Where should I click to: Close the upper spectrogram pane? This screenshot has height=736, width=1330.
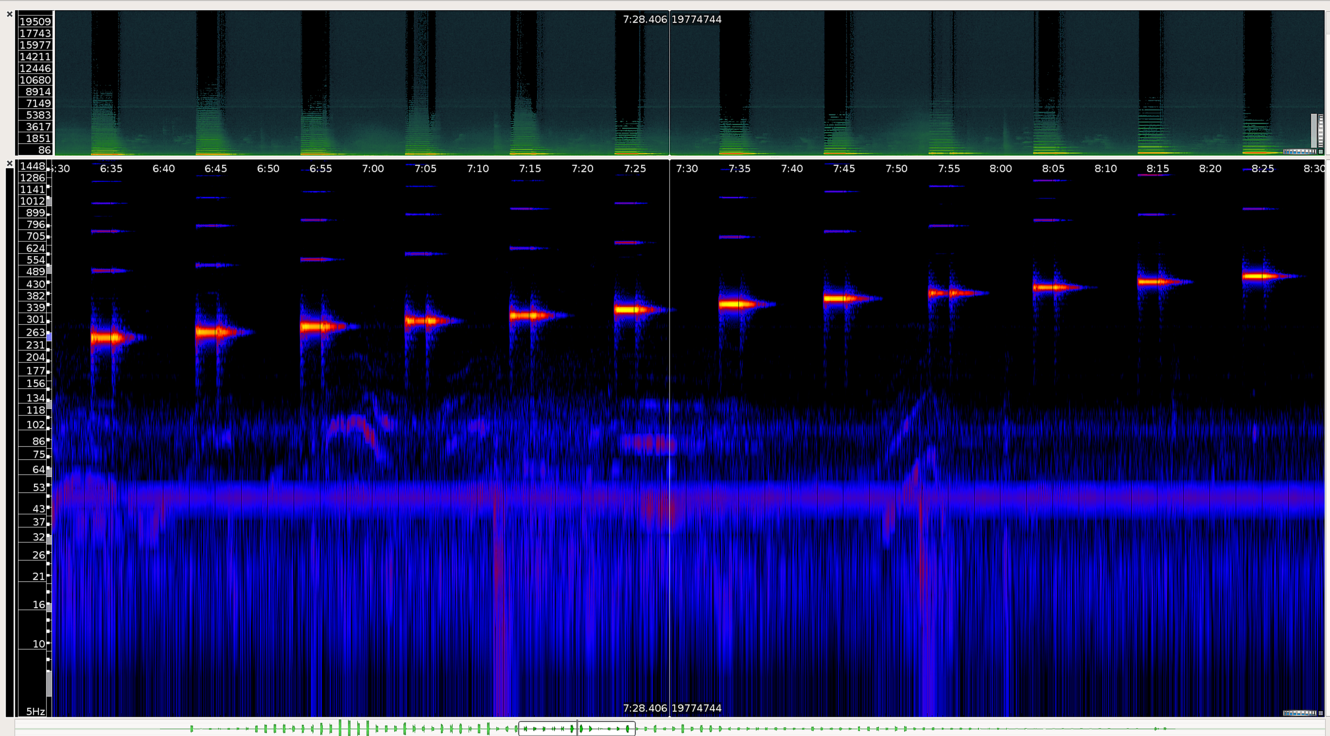point(10,15)
